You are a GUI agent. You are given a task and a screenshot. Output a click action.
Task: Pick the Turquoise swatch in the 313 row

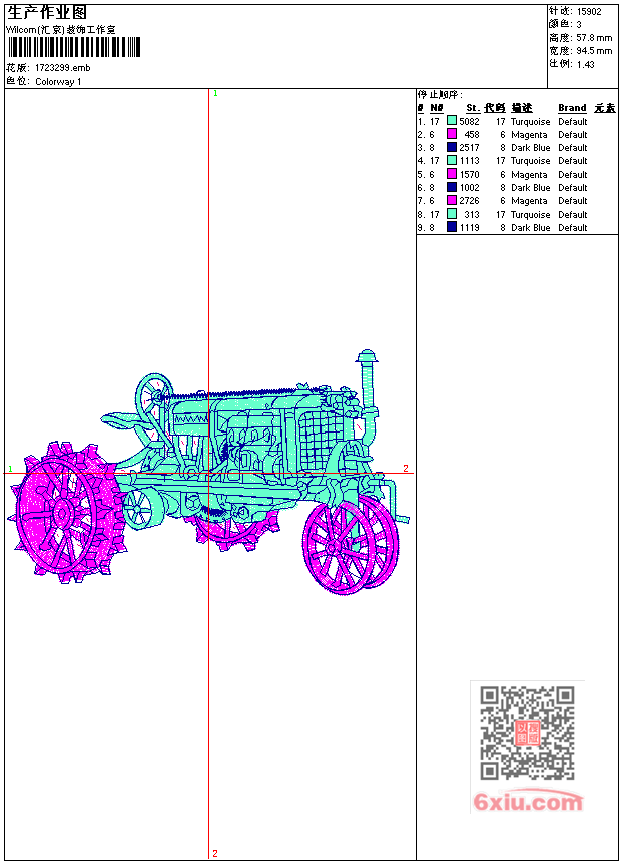tap(452, 214)
